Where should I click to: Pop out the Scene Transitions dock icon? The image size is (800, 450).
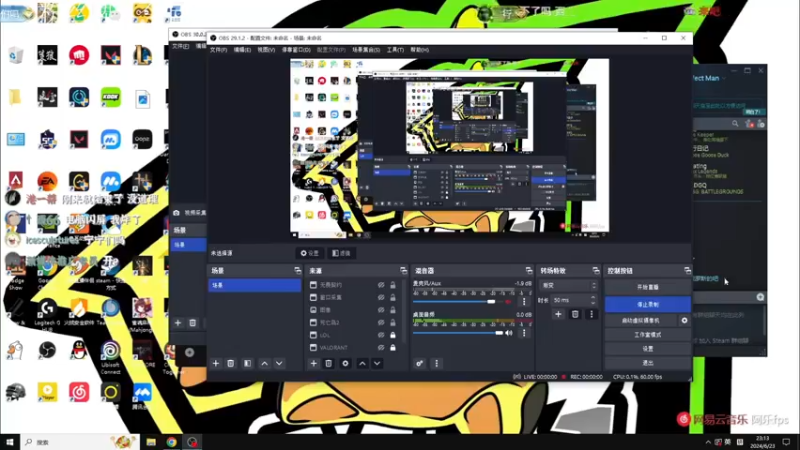point(595,270)
